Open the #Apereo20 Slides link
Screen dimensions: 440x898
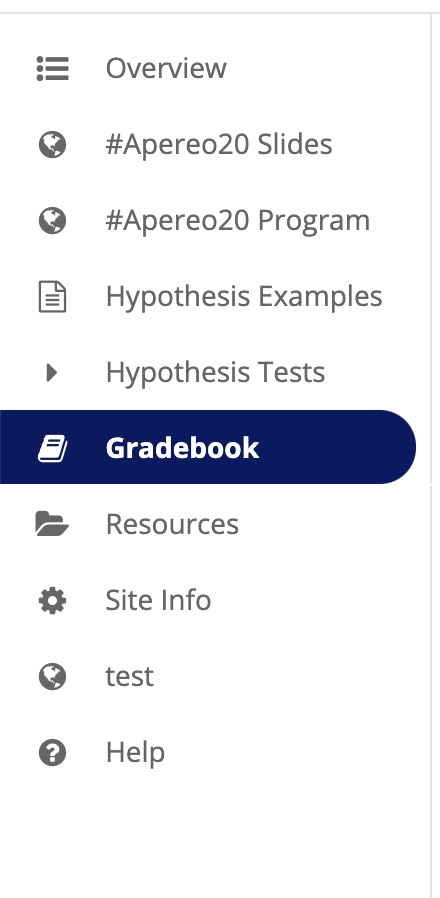click(x=219, y=144)
